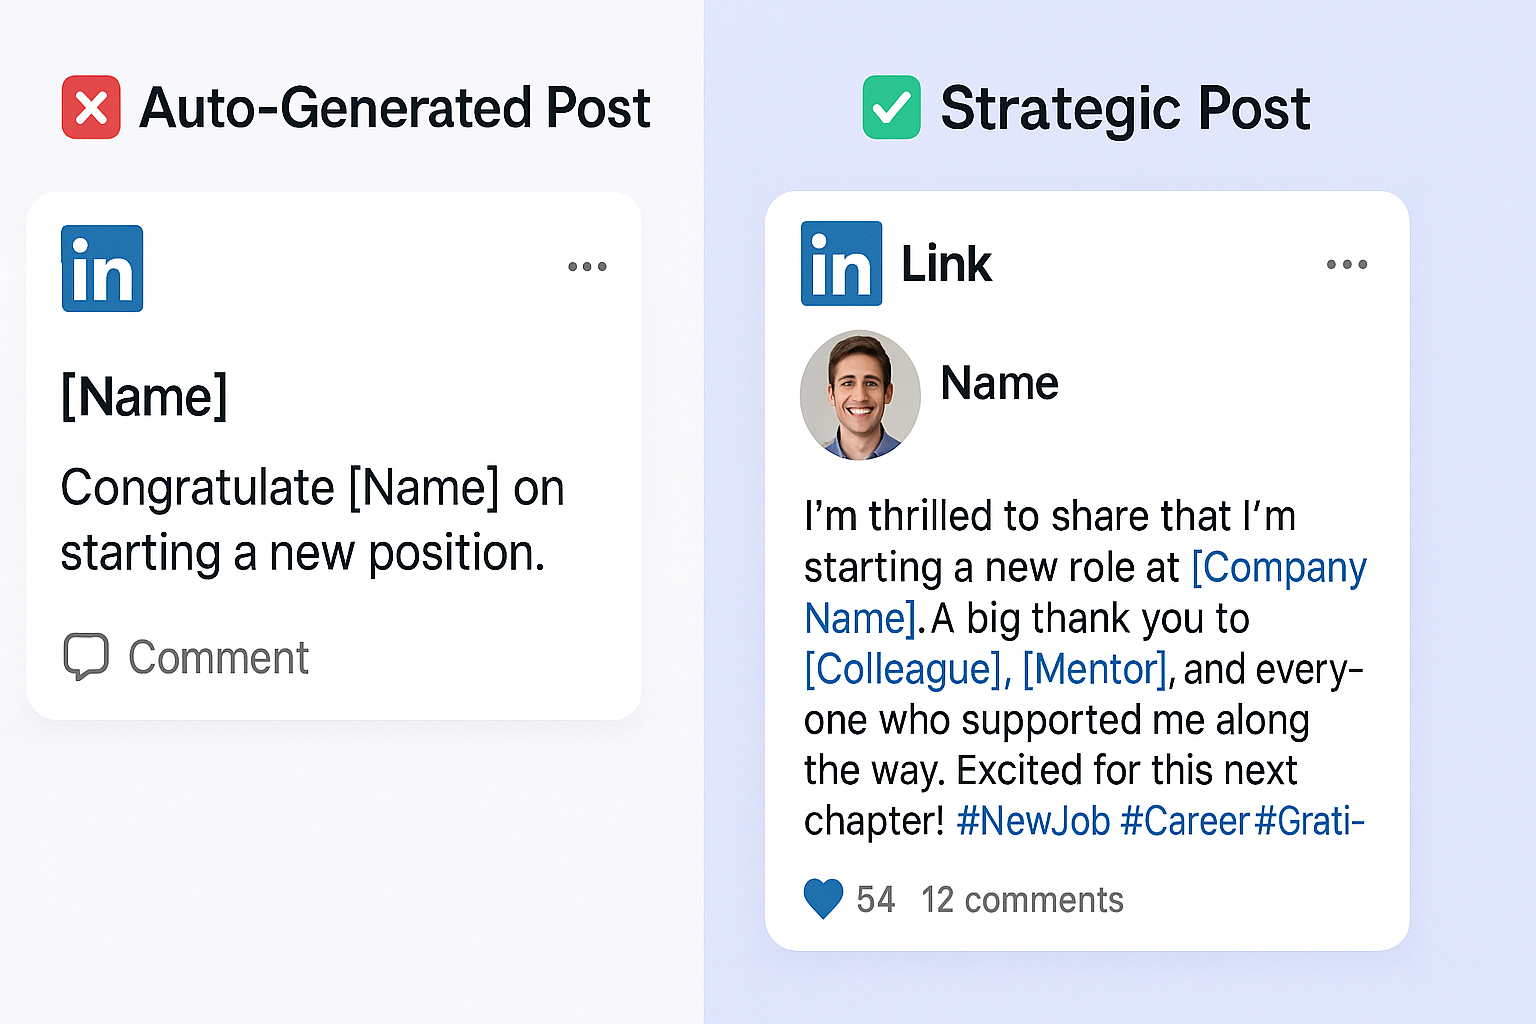Viewport: 1536px width, 1024px height.
Task: Open the 12 comments link
Action: [x=1022, y=900]
